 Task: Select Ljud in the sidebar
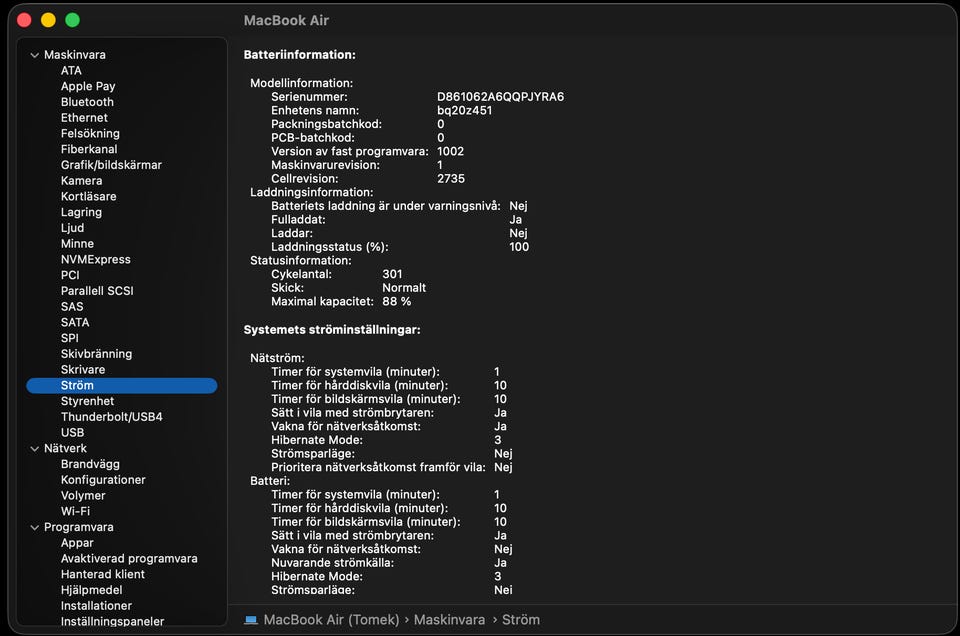[x=72, y=228]
